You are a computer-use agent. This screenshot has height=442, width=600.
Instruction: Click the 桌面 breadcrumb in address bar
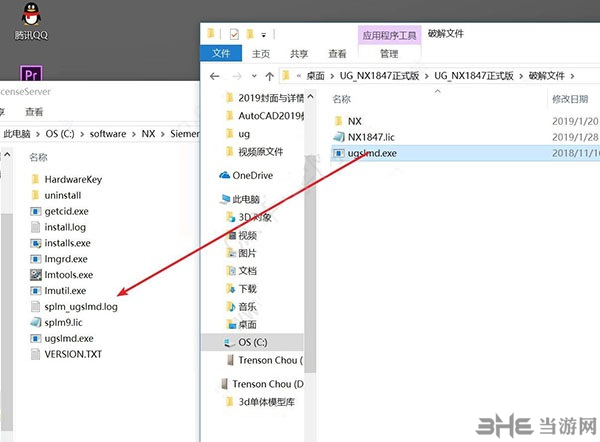(x=315, y=76)
